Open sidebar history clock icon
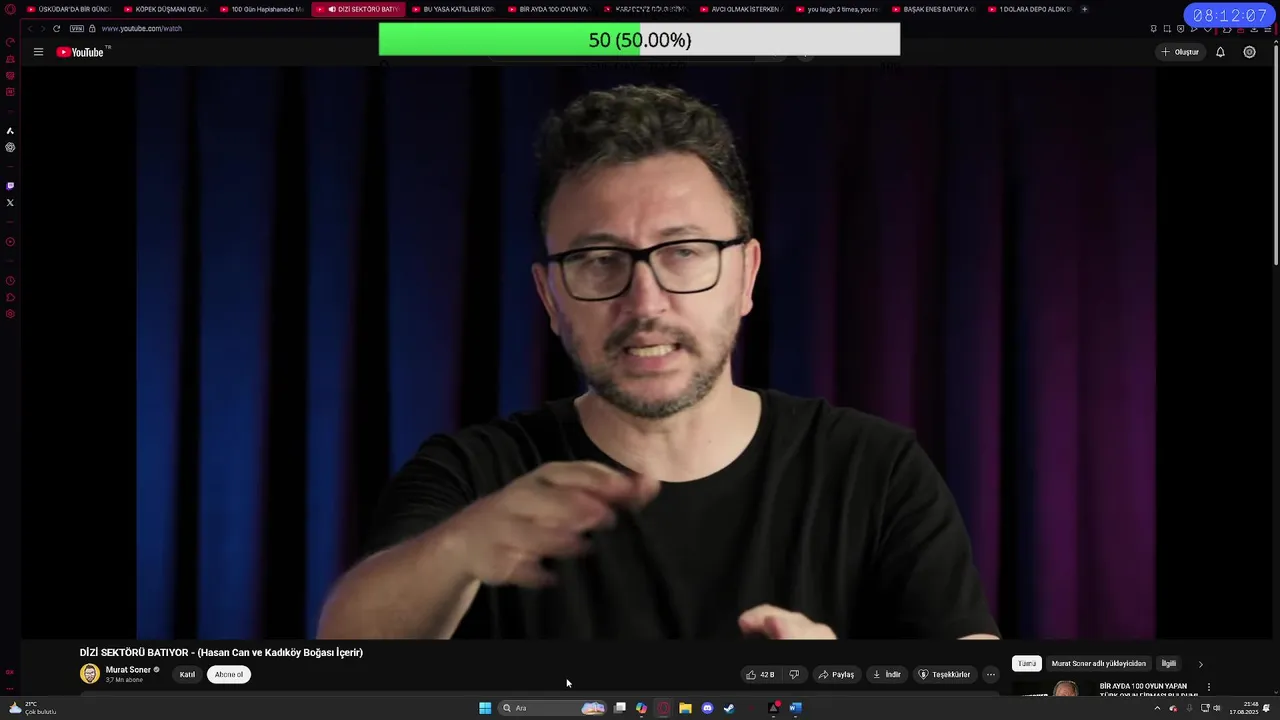1280x720 pixels. click(10, 281)
